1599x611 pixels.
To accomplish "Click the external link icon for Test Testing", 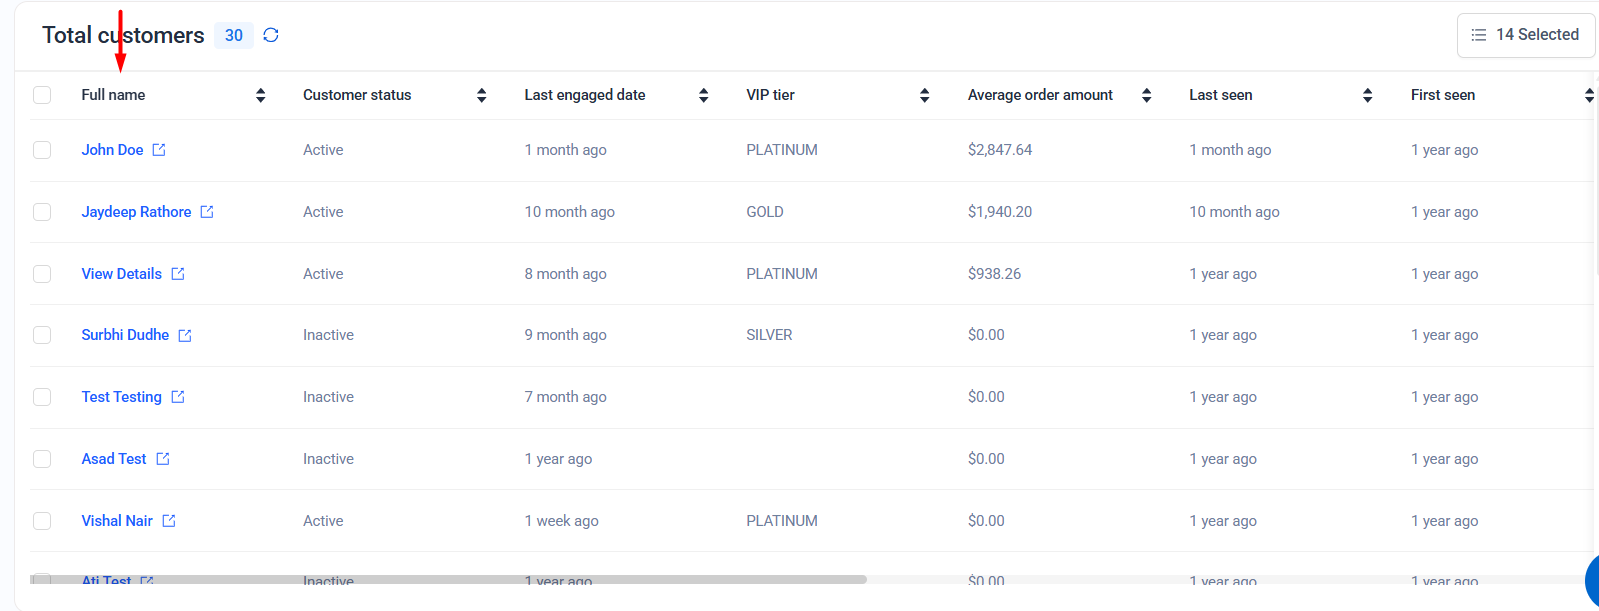I will (x=178, y=397).
